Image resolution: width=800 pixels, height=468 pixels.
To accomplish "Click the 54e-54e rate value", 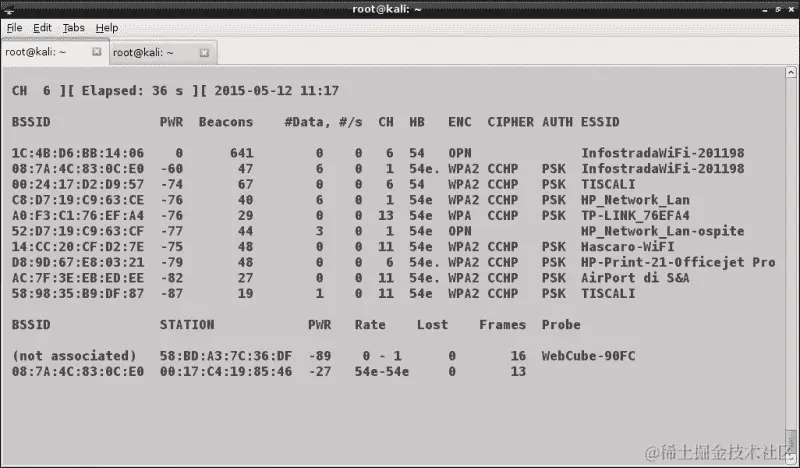I will tap(382, 372).
